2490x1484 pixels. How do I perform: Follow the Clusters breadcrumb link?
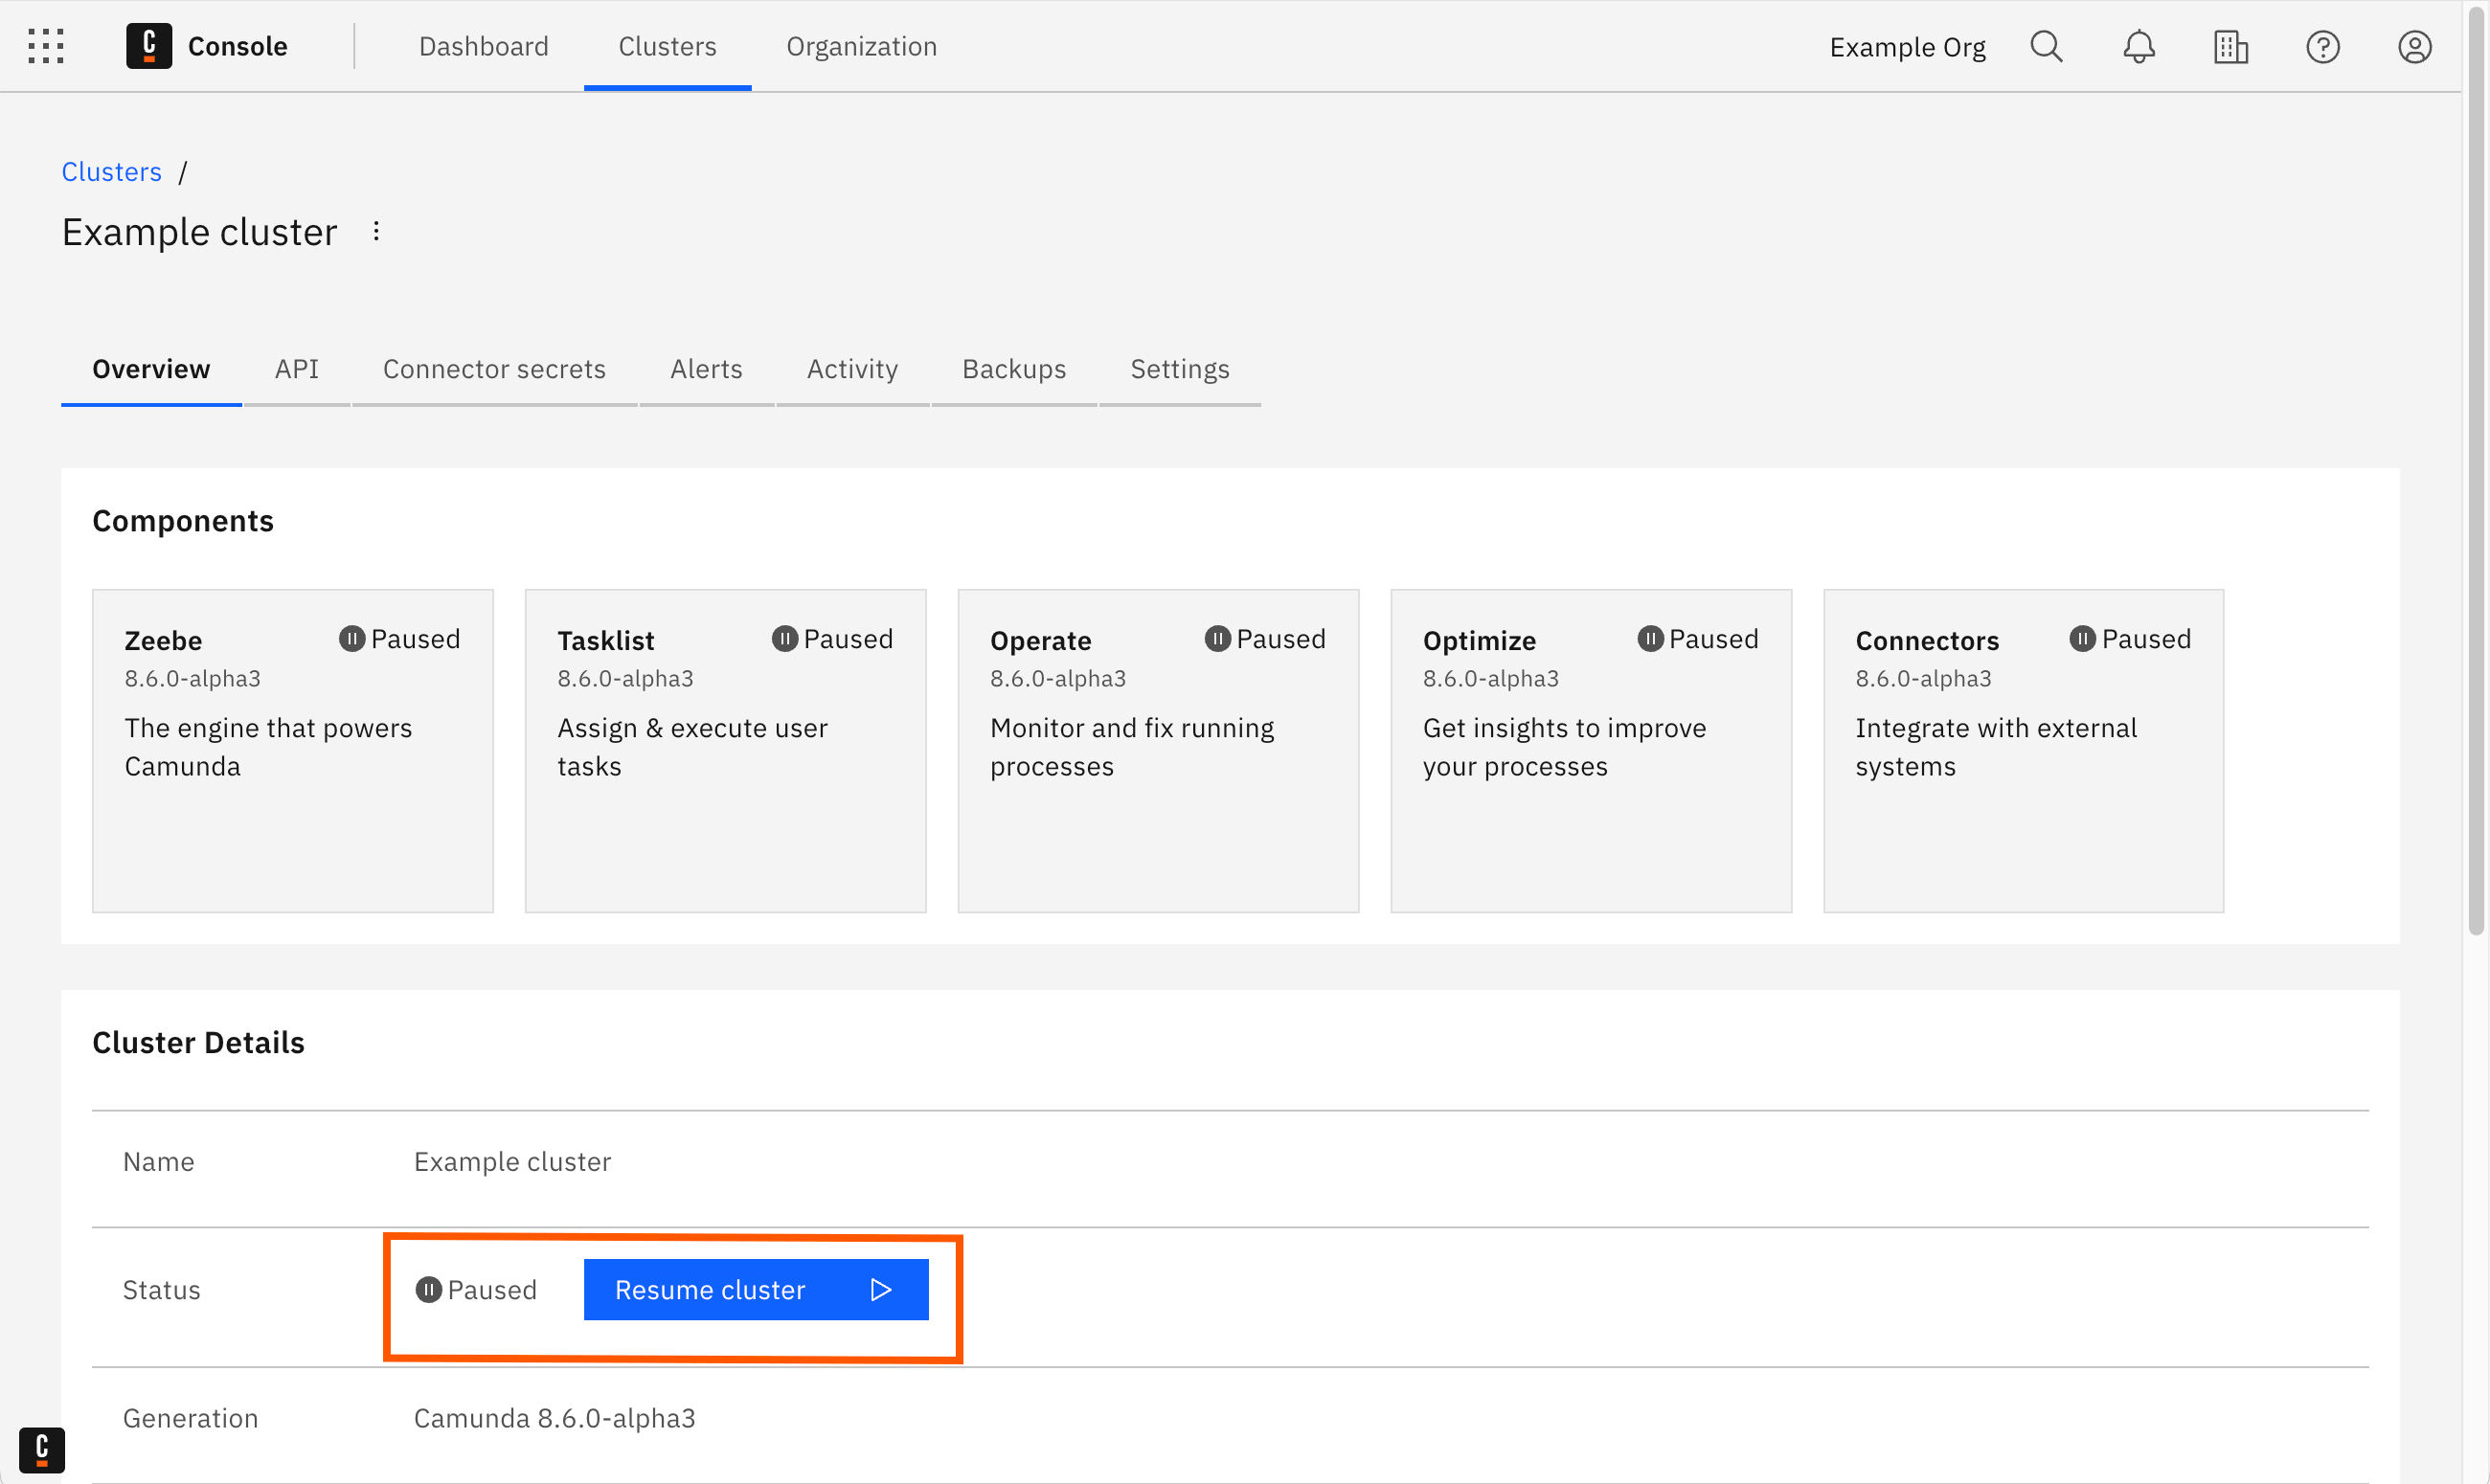tap(111, 171)
